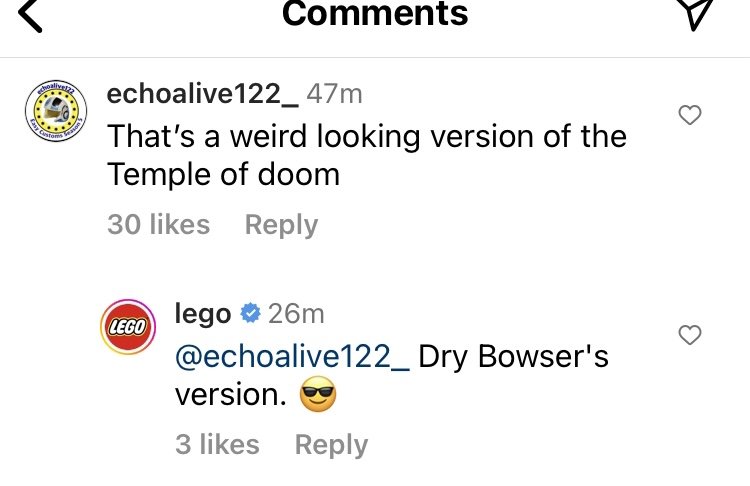The height and width of the screenshot is (486, 750).
Task: Open the echoalive122_ username link
Action: pos(200,95)
